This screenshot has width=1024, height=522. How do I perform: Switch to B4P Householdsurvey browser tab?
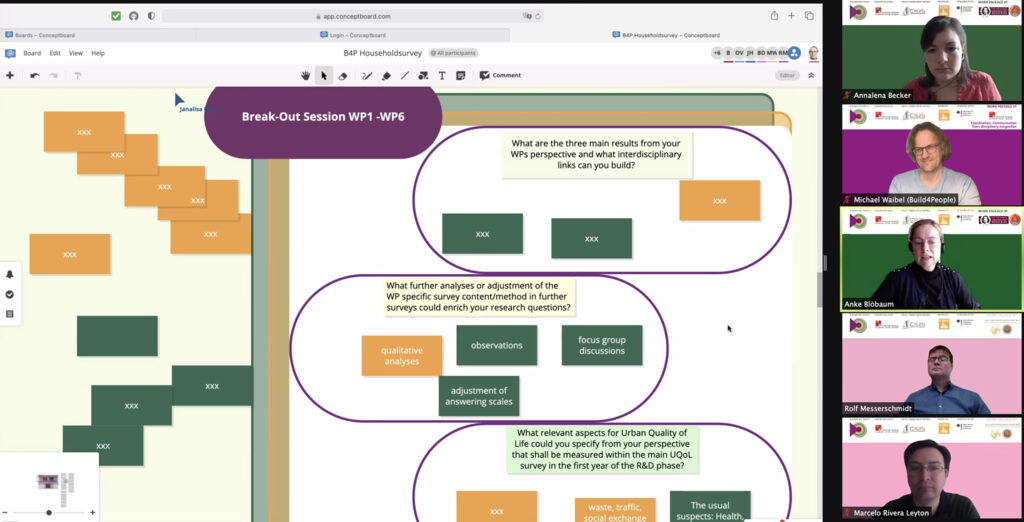tap(666, 35)
